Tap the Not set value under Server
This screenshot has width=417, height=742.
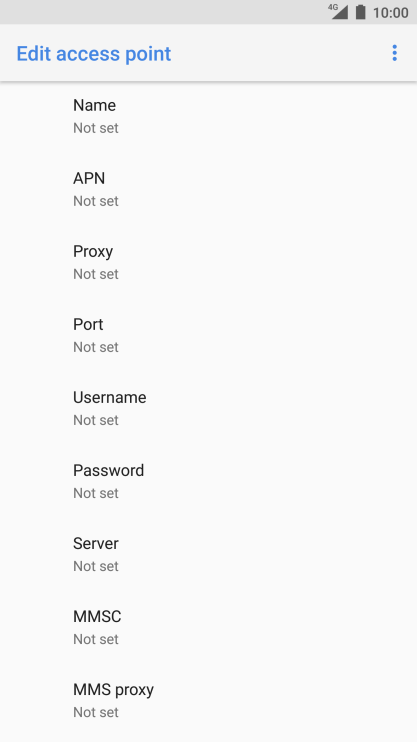[x=96, y=565]
